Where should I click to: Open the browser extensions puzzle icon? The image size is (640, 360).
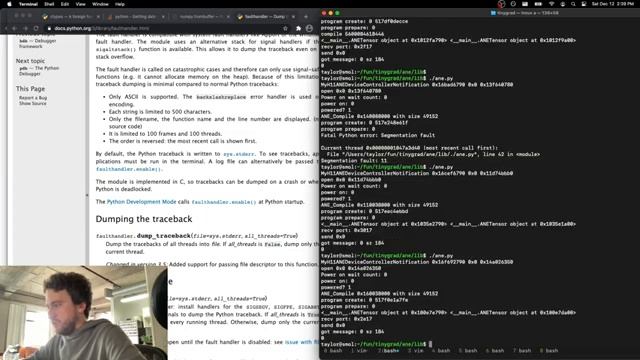[298, 28]
